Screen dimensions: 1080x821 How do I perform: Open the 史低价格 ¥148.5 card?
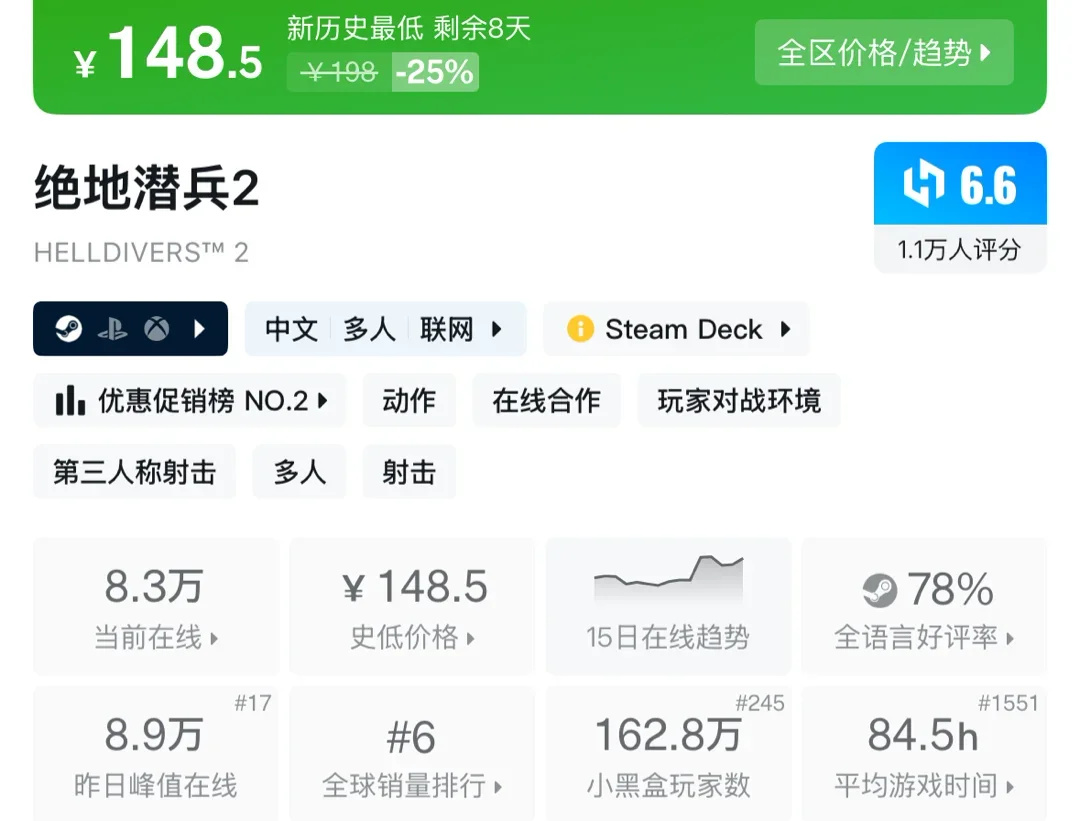412,606
